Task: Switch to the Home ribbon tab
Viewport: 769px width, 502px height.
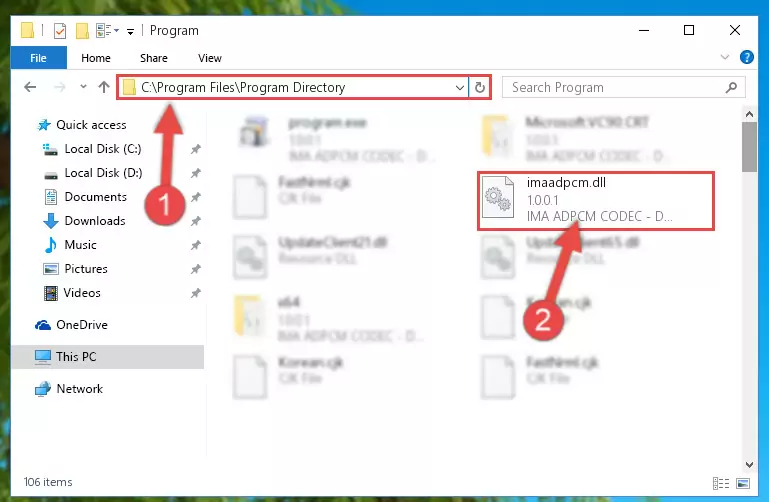Action: click(96, 58)
